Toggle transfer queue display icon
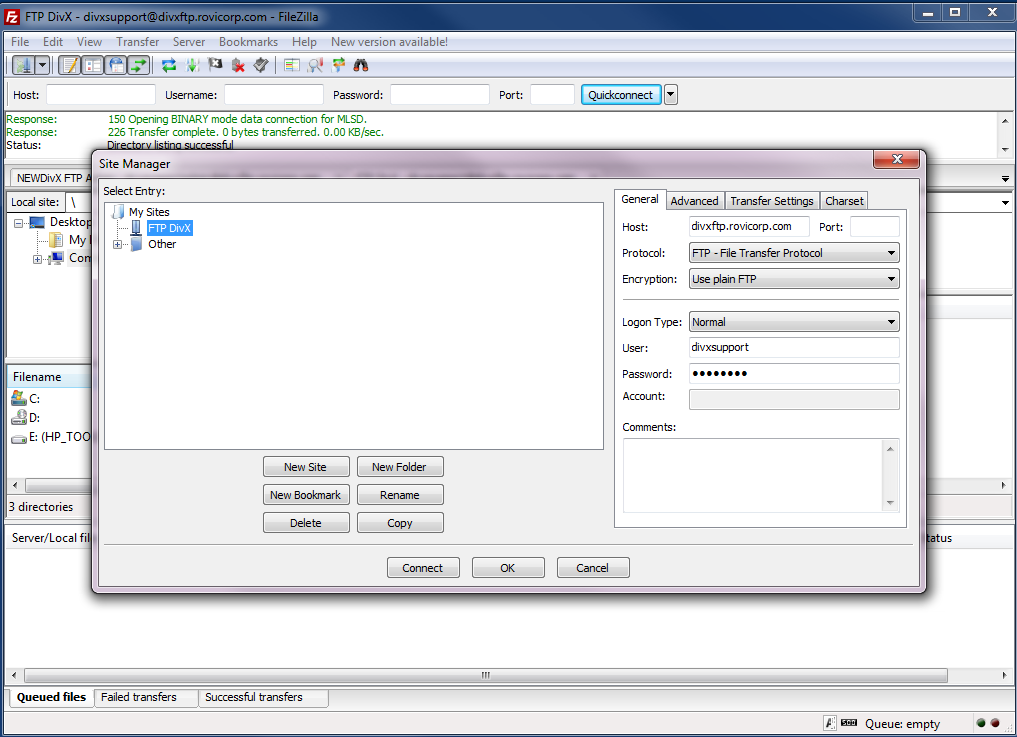 click(139, 65)
